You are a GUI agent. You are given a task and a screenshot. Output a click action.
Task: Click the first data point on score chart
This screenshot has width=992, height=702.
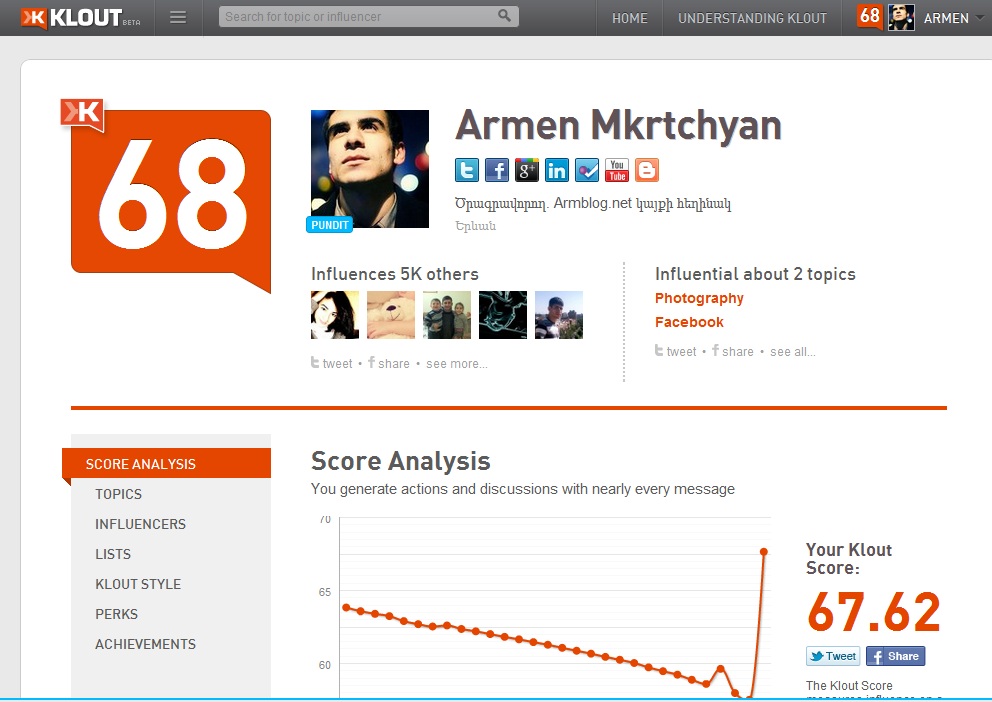click(x=346, y=607)
